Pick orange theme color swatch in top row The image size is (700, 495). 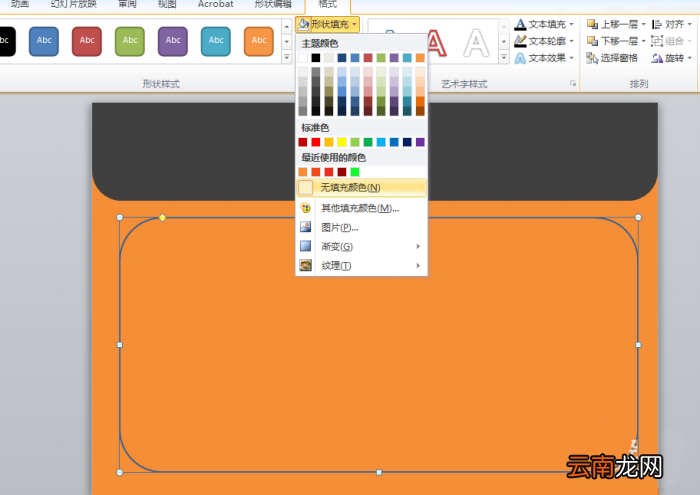click(420, 58)
